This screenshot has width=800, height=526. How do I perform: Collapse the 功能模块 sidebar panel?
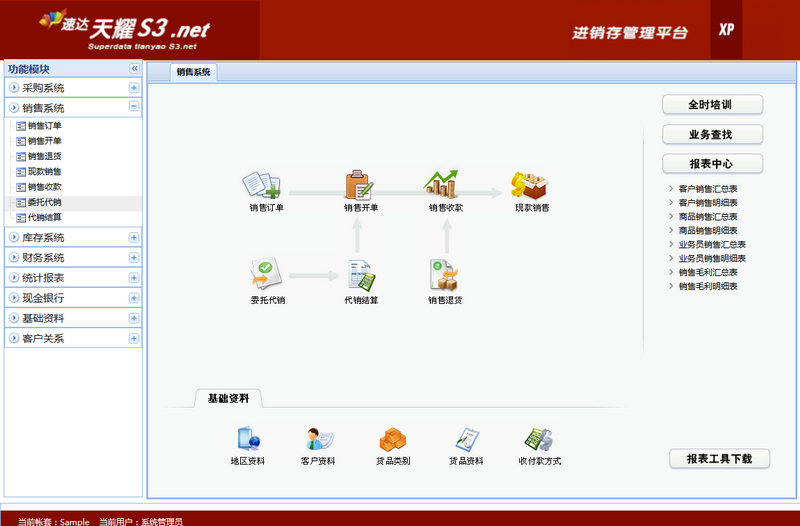pos(134,68)
